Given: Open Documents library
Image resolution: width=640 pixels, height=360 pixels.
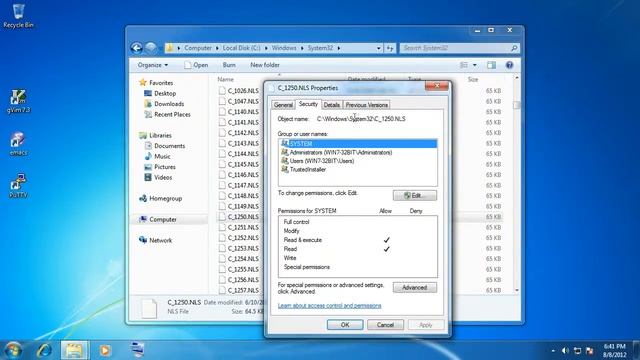Looking at the screenshot, I should (x=169, y=146).
